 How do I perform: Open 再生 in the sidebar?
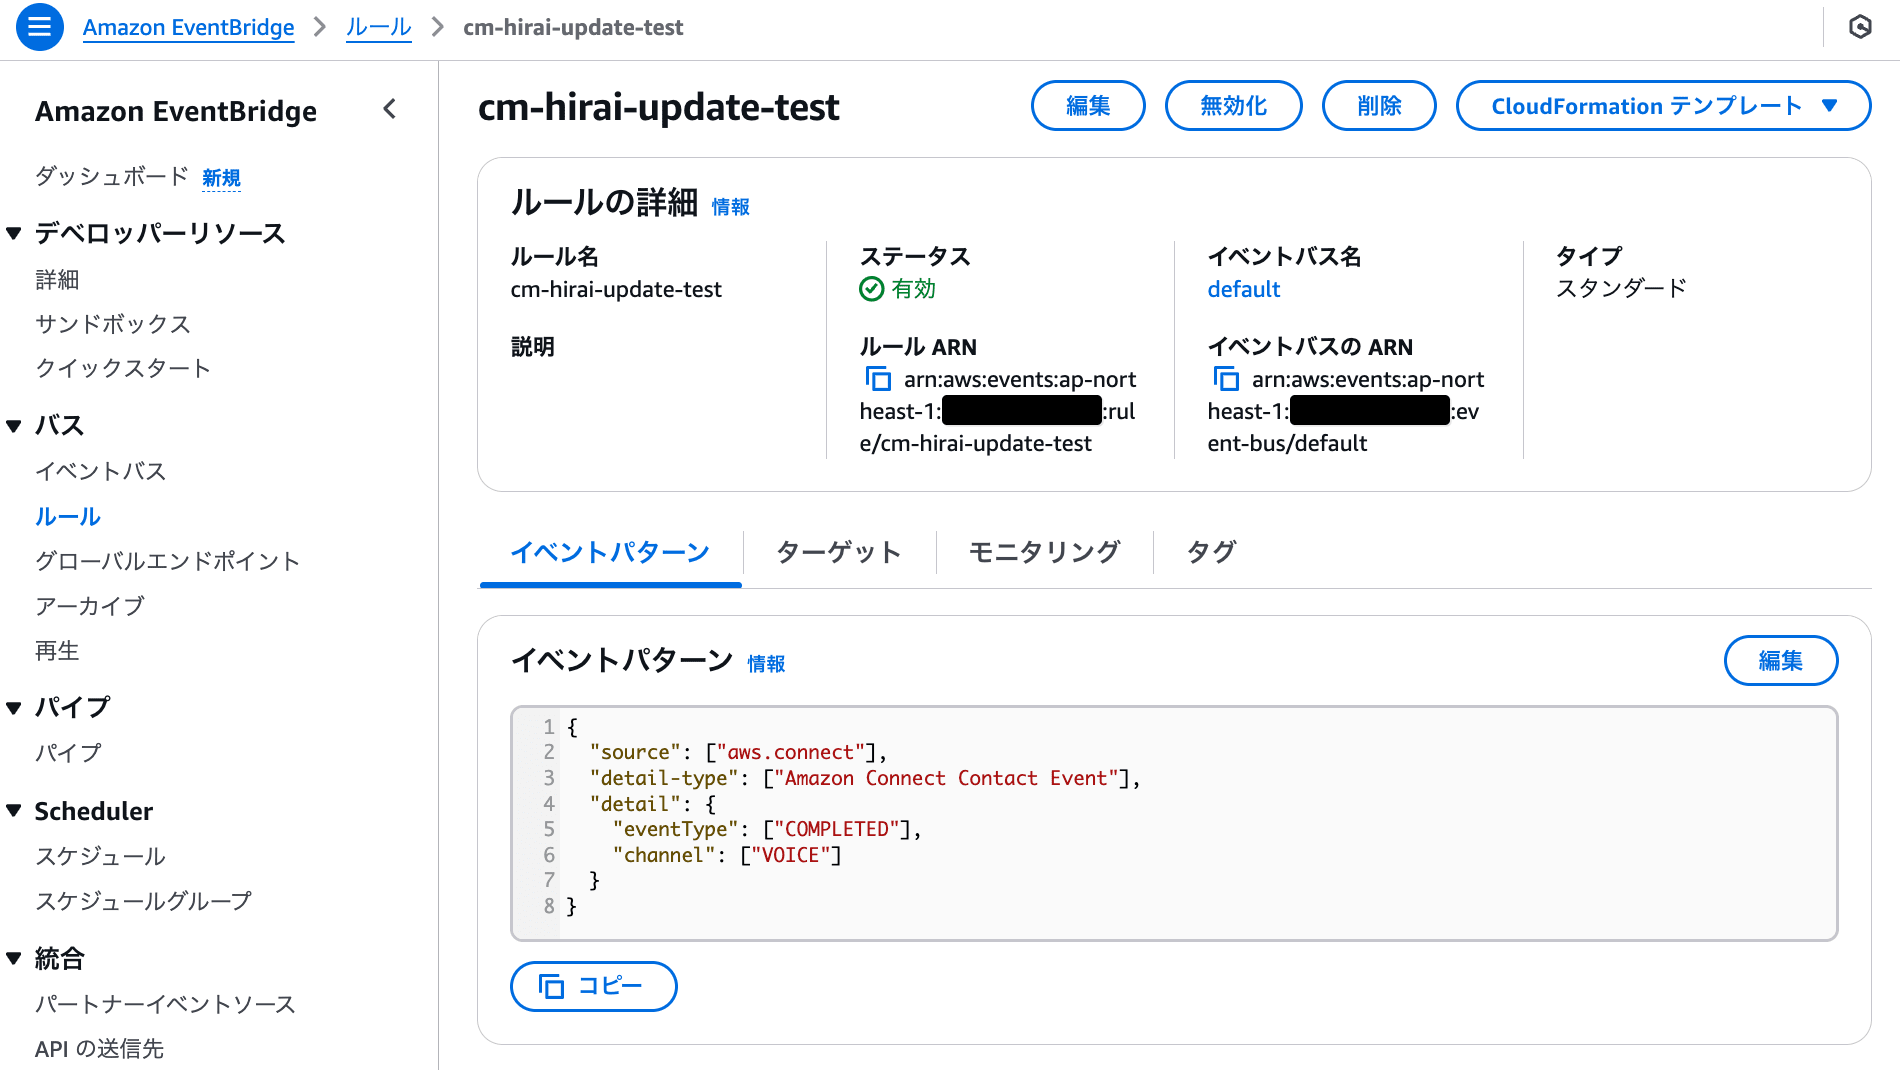click(57, 651)
